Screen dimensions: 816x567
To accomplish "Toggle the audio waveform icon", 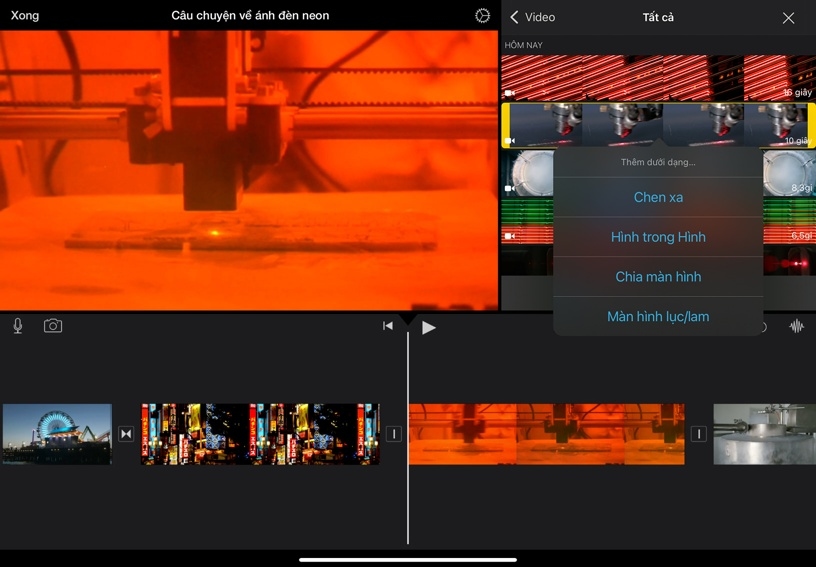I will 797,326.
